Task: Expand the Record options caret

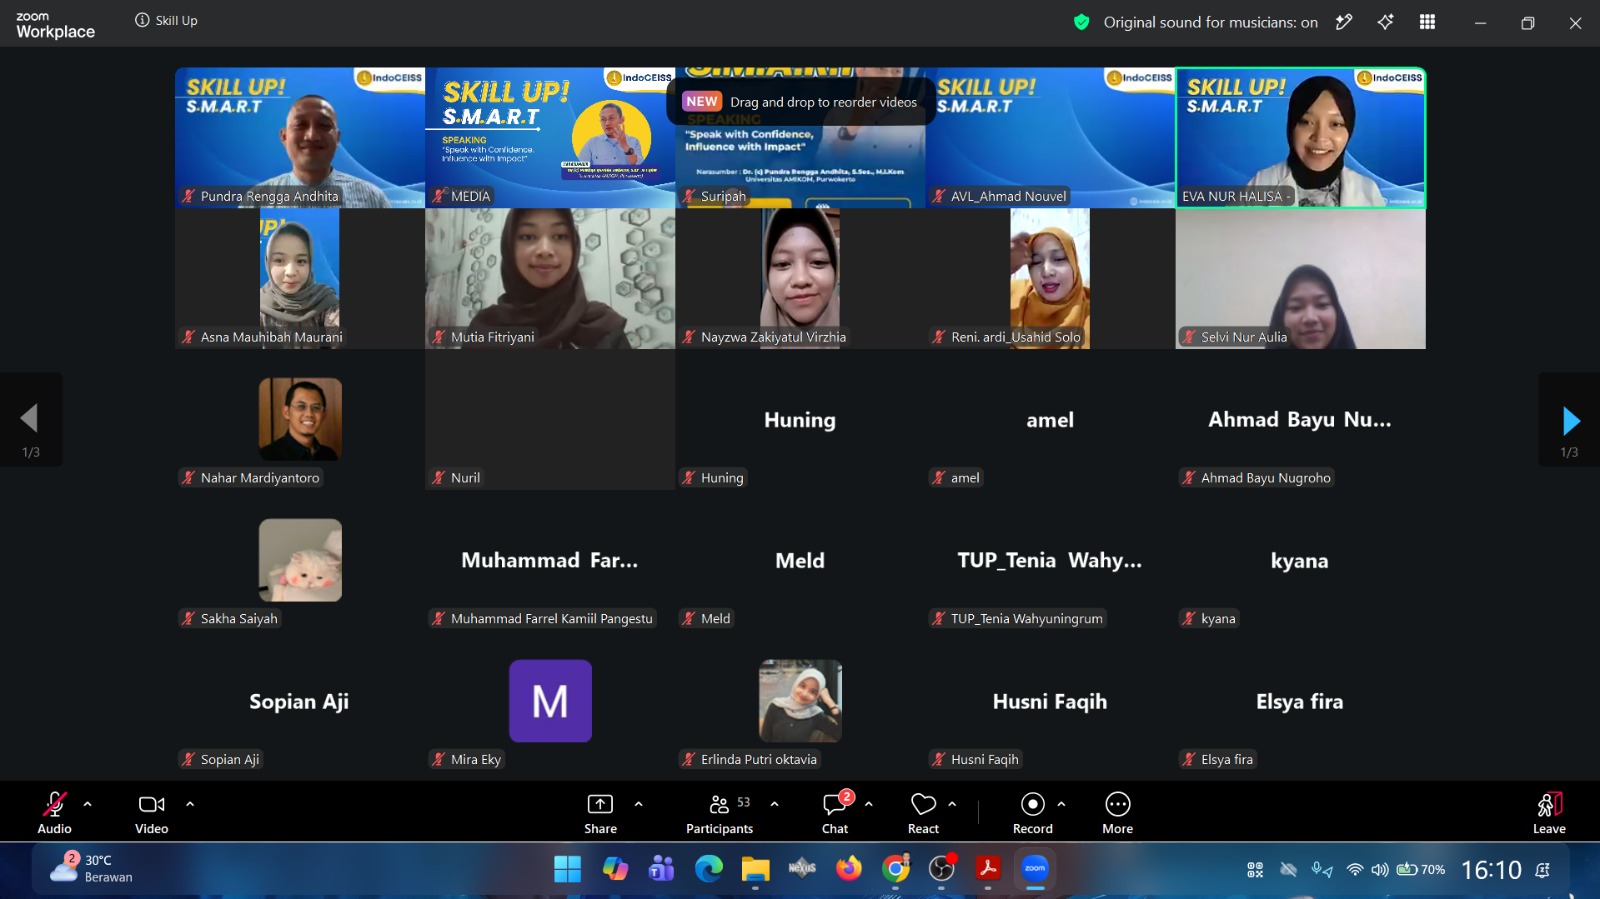Action: pyautogui.click(x=1061, y=803)
